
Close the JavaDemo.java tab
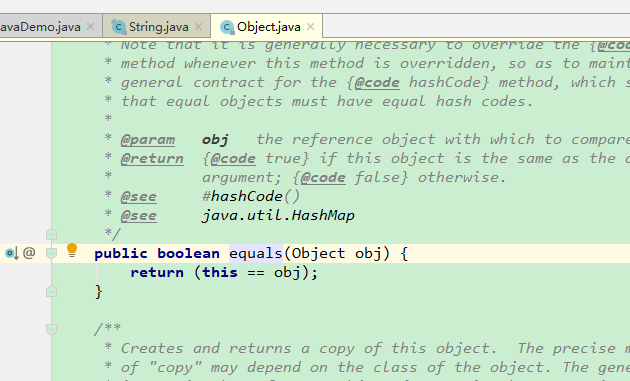pyautogui.click(x=91, y=27)
